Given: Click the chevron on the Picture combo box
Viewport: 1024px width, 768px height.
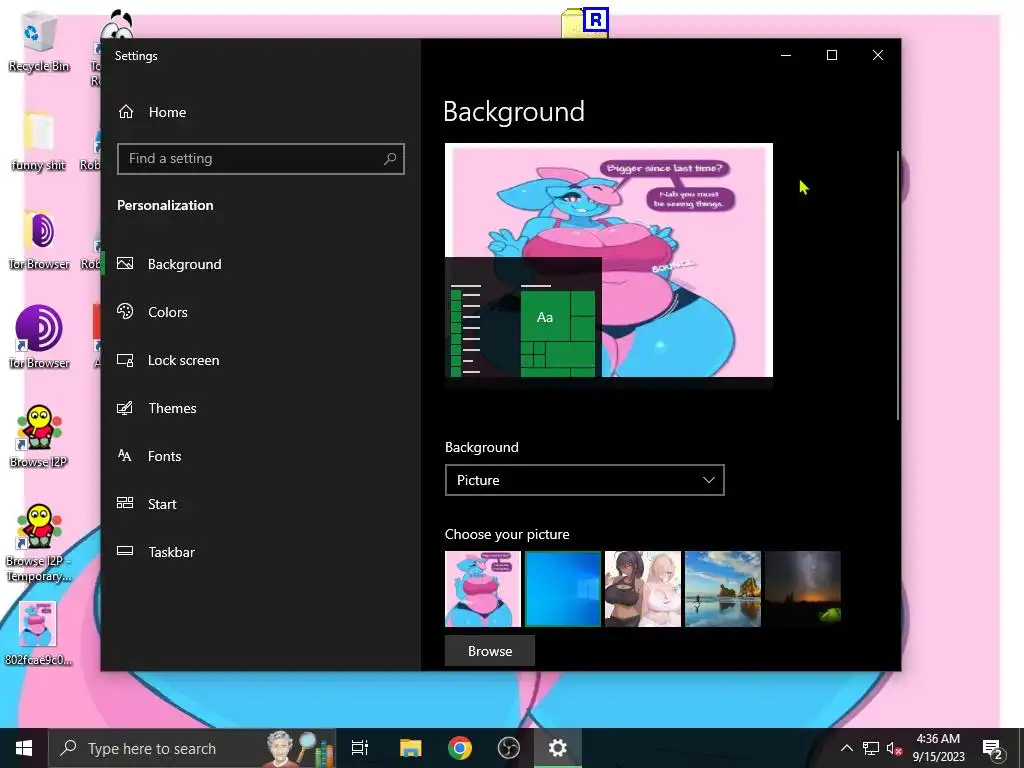Looking at the screenshot, I should click(709, 480).
